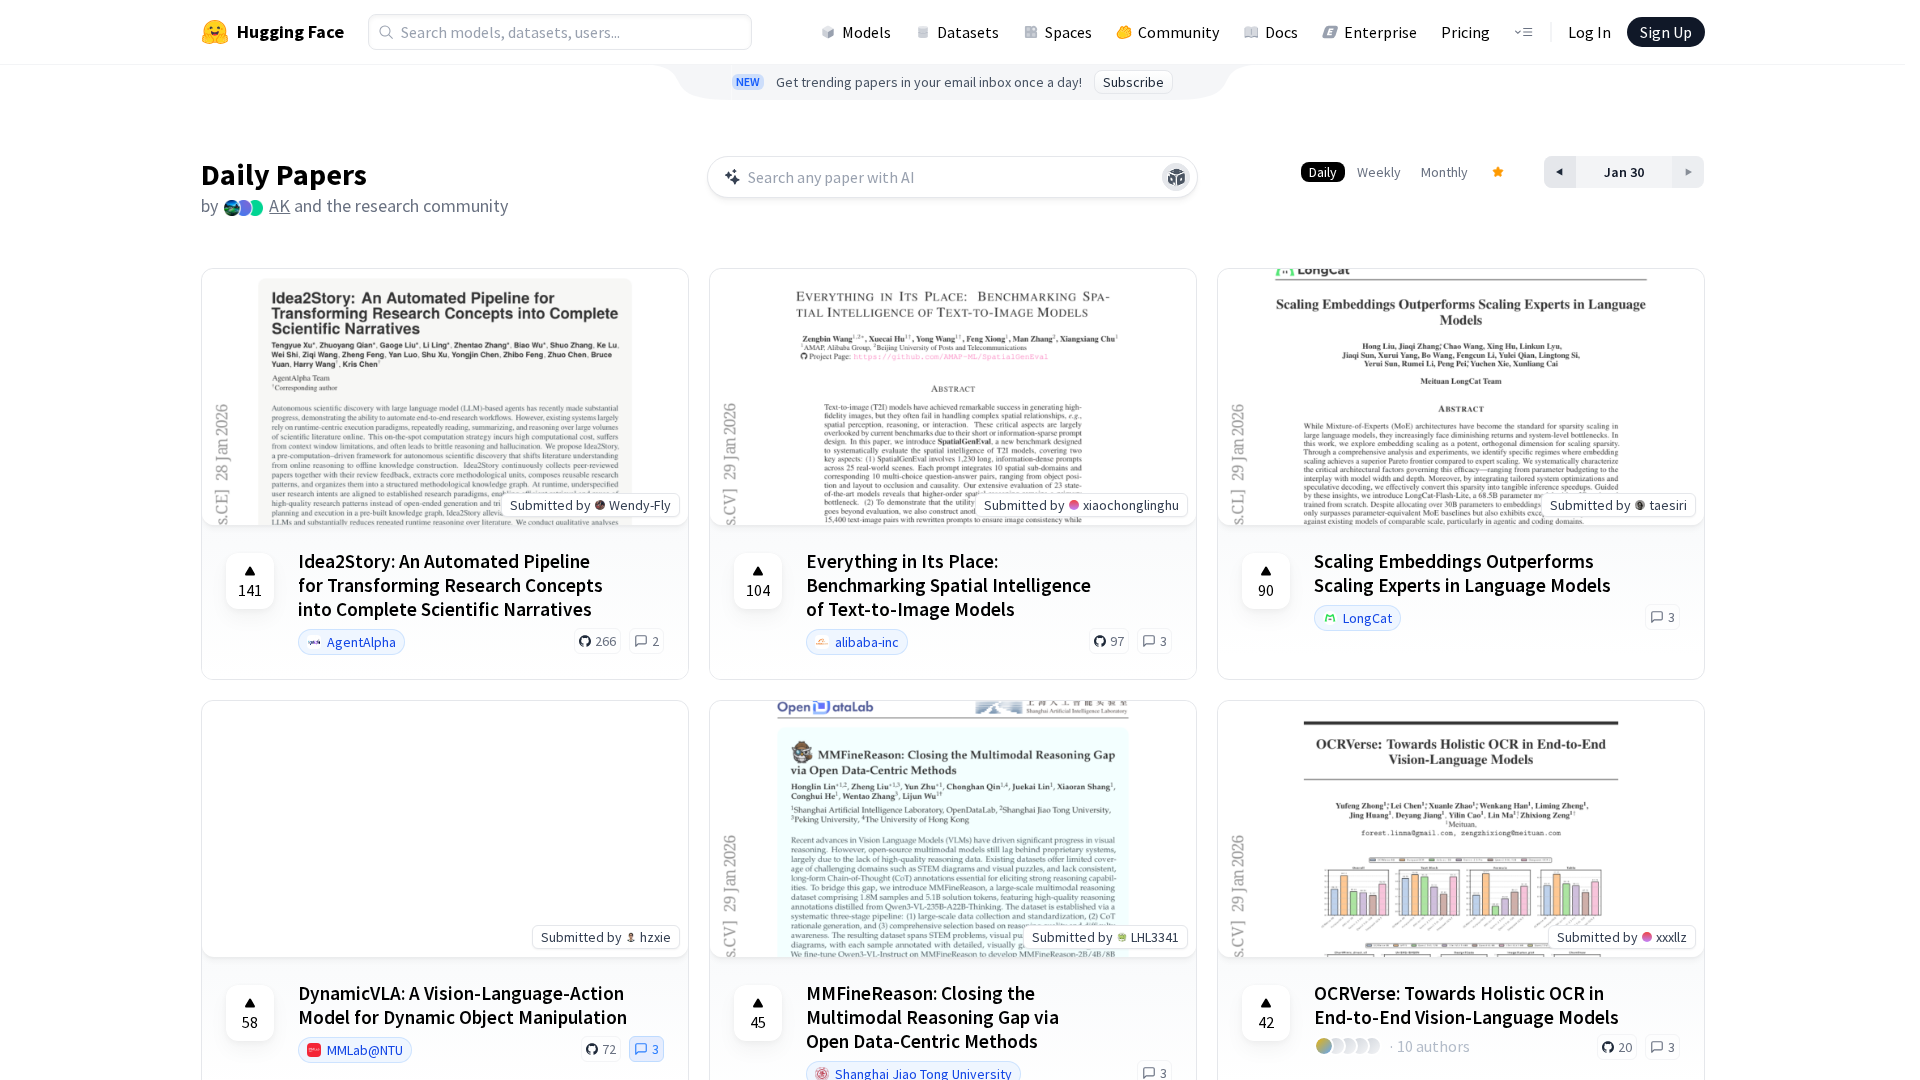Click the orange star trending filter
This screenshot has width=1920, height=1080.
(x=1498, y=172)
